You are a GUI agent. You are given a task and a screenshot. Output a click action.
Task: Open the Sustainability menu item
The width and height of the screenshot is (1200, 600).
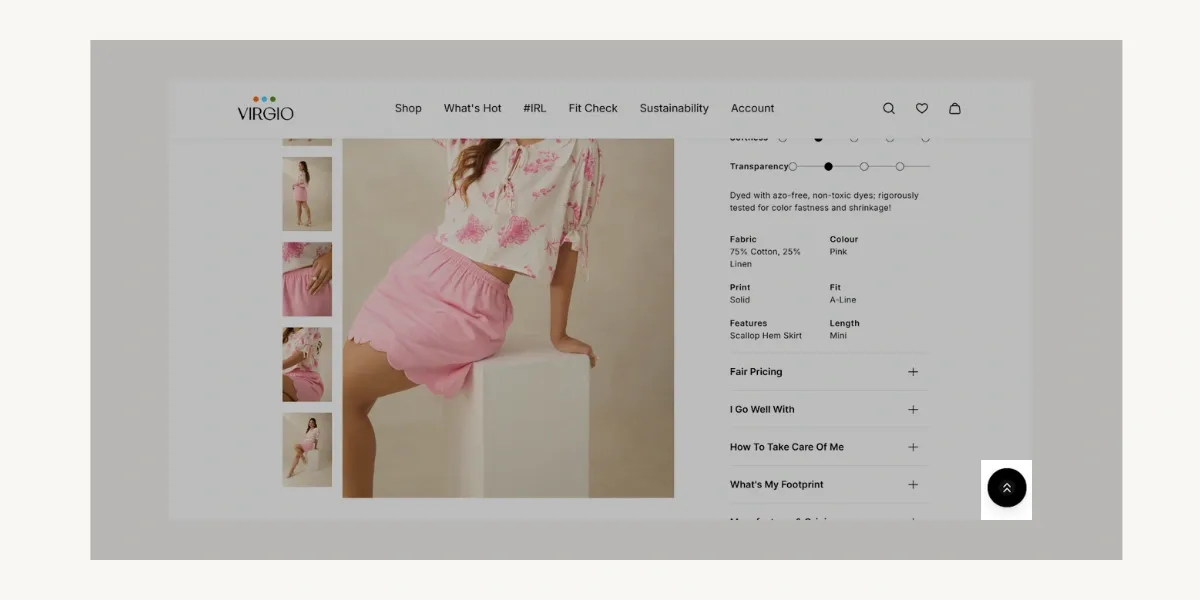(674, 108)
